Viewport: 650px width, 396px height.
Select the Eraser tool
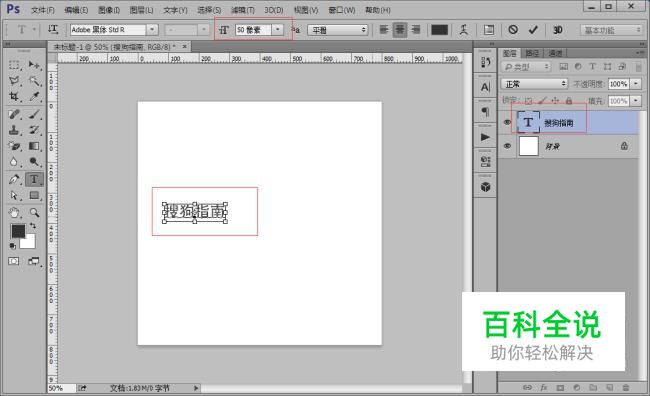point(14,146)
